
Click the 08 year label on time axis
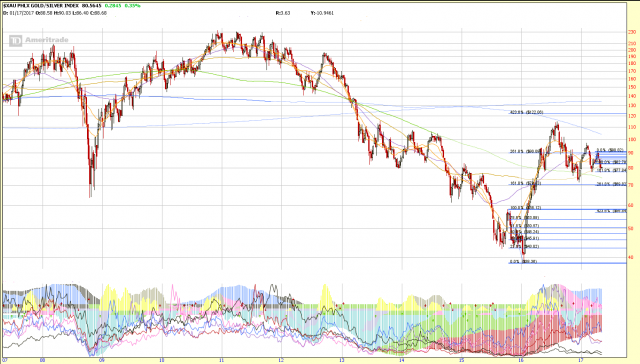pos(42,360)
